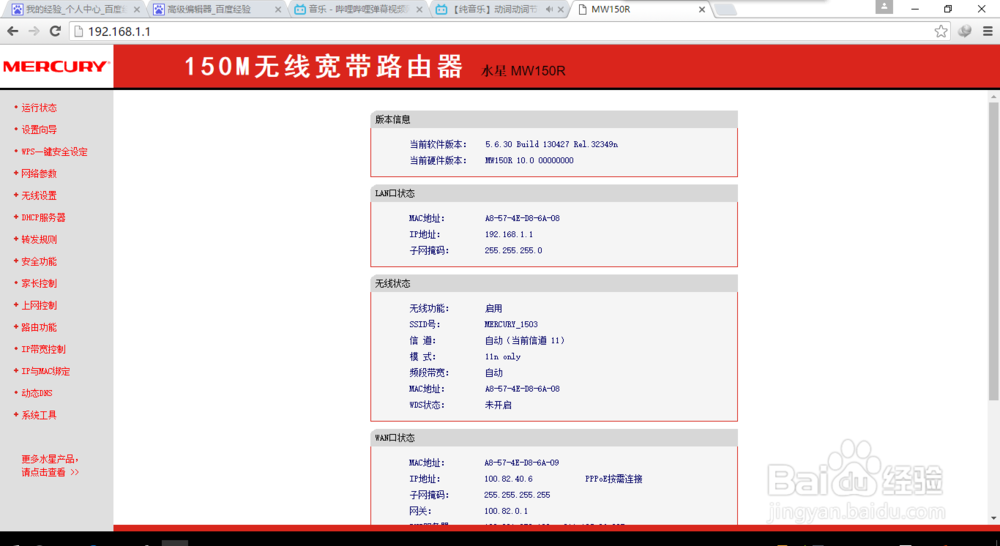1000x546 pixels.
Task: Click the 无线状态 section header
Action: (554, 283)
